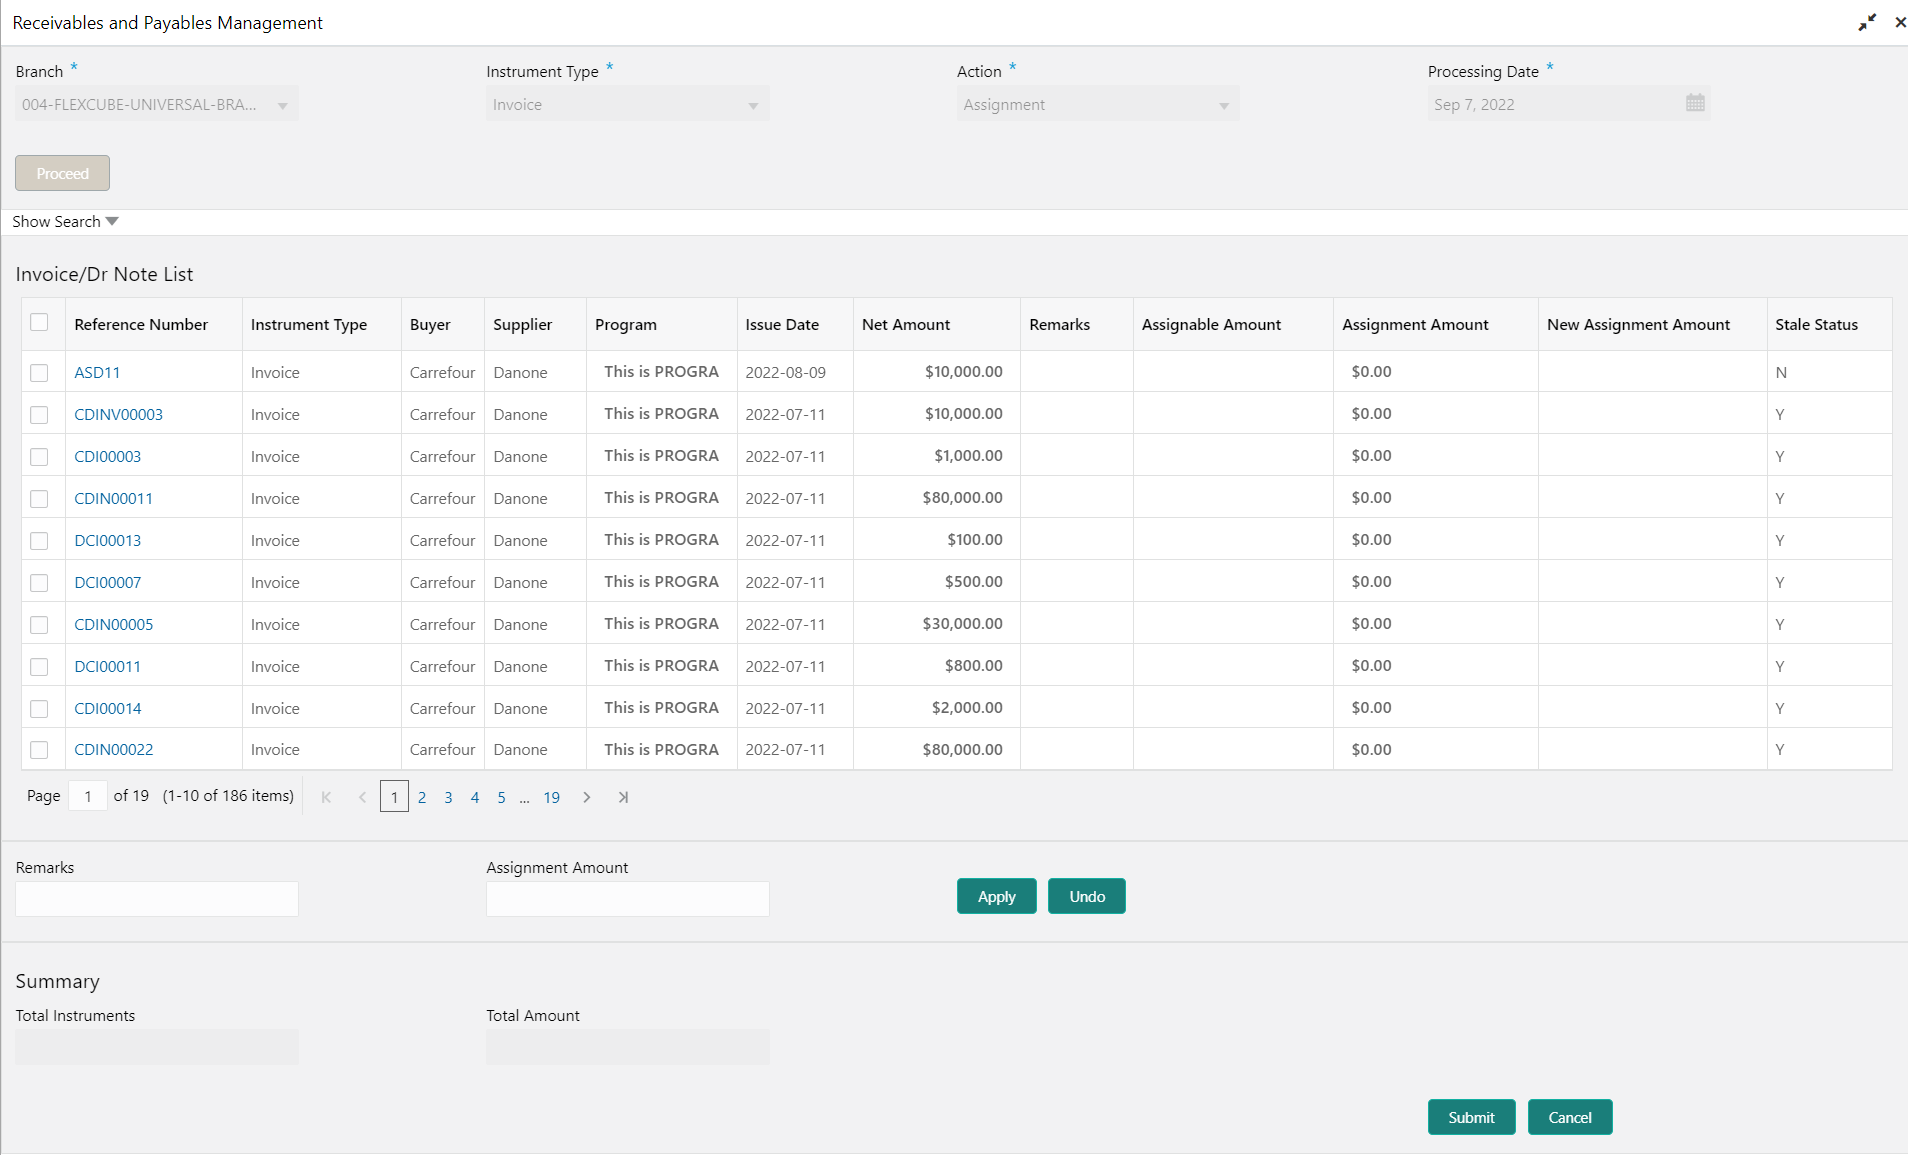Click the Apply button
Image resolution: width=1908 pixels, height=1155 pixels.
996,896
